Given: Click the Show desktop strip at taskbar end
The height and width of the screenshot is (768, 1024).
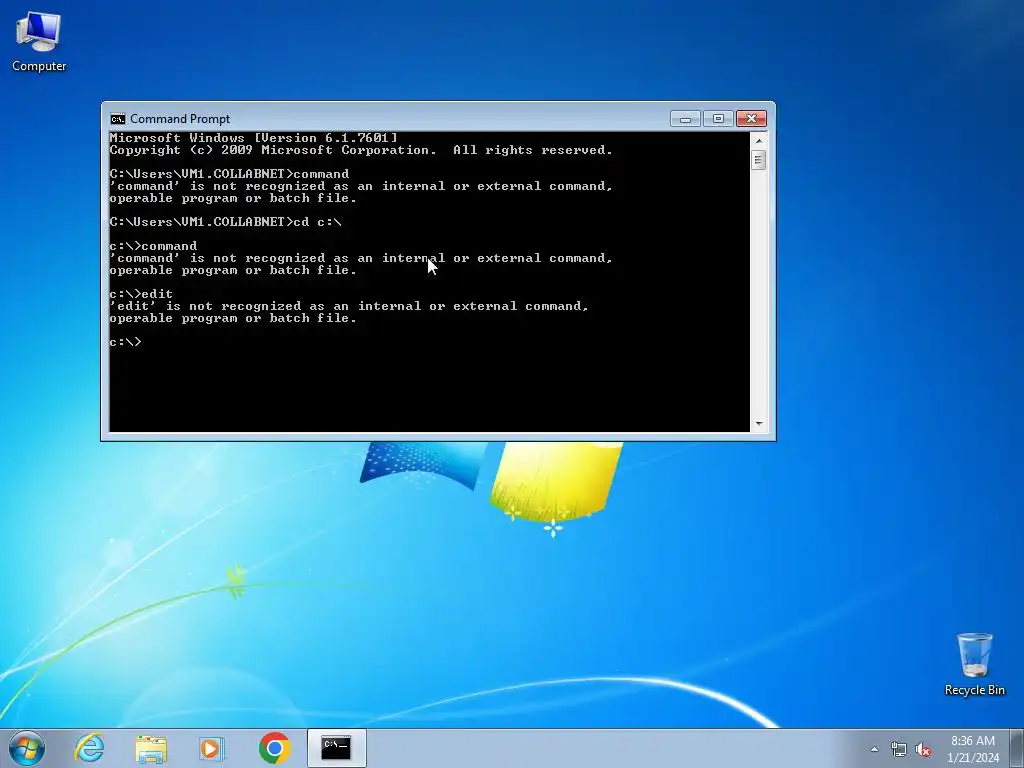Looking at the screenshot, I should (x=1017, y=748).
